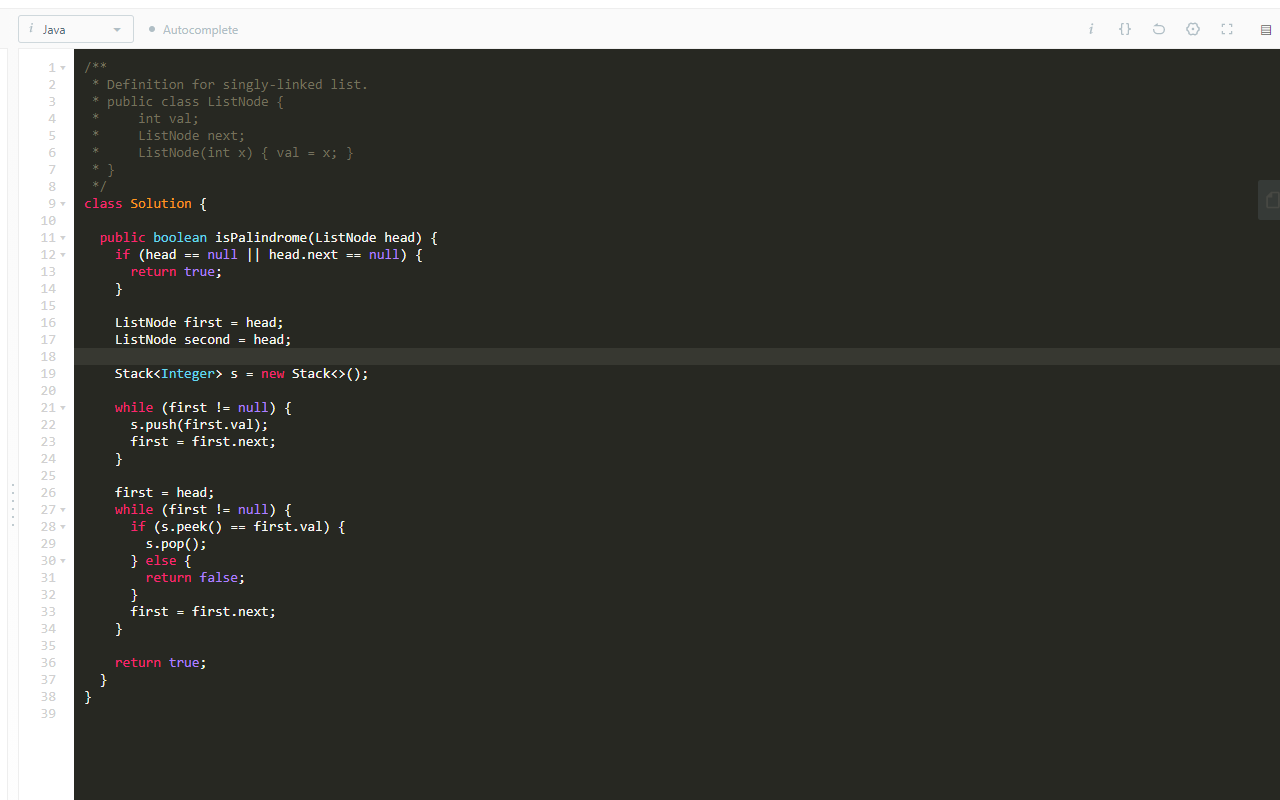Click 'if (s.peek() == first.val) {' line
The height and width of the screenshot is (800, 1280).
click(238, 526)
